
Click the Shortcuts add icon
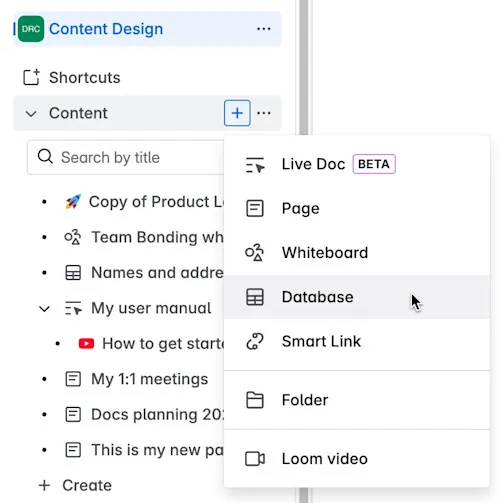[x=31, y=77]
